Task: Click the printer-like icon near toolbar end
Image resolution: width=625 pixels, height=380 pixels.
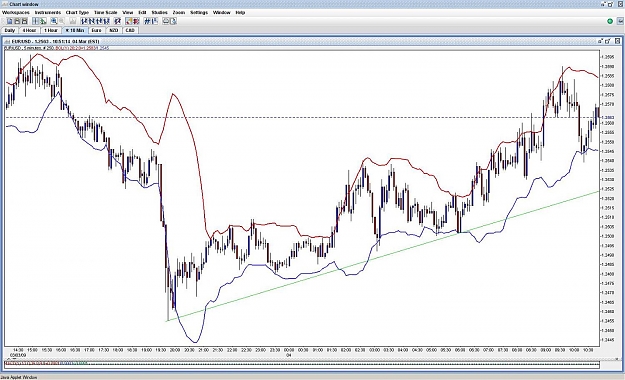Action: coord(166,21)
